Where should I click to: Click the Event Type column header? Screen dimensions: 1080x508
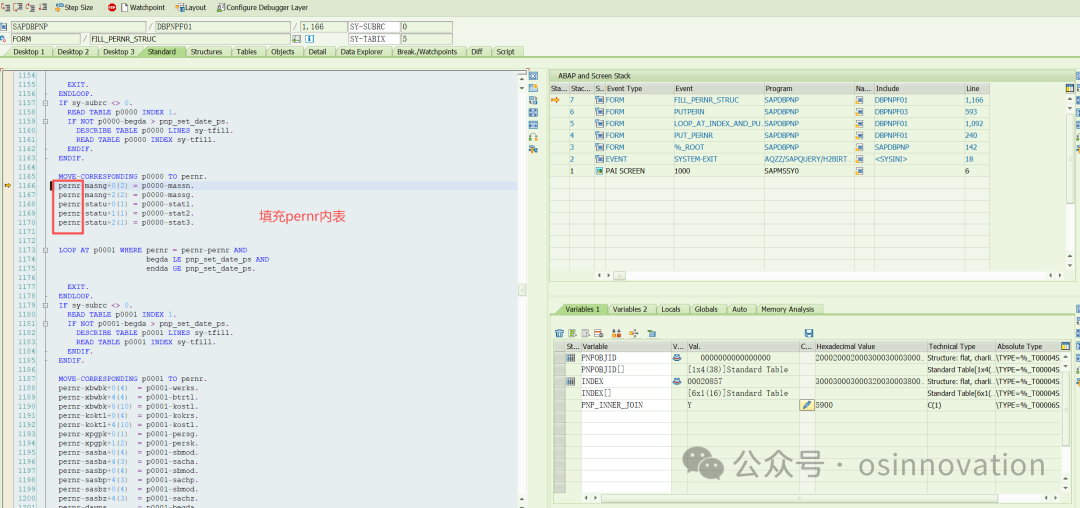638,89
